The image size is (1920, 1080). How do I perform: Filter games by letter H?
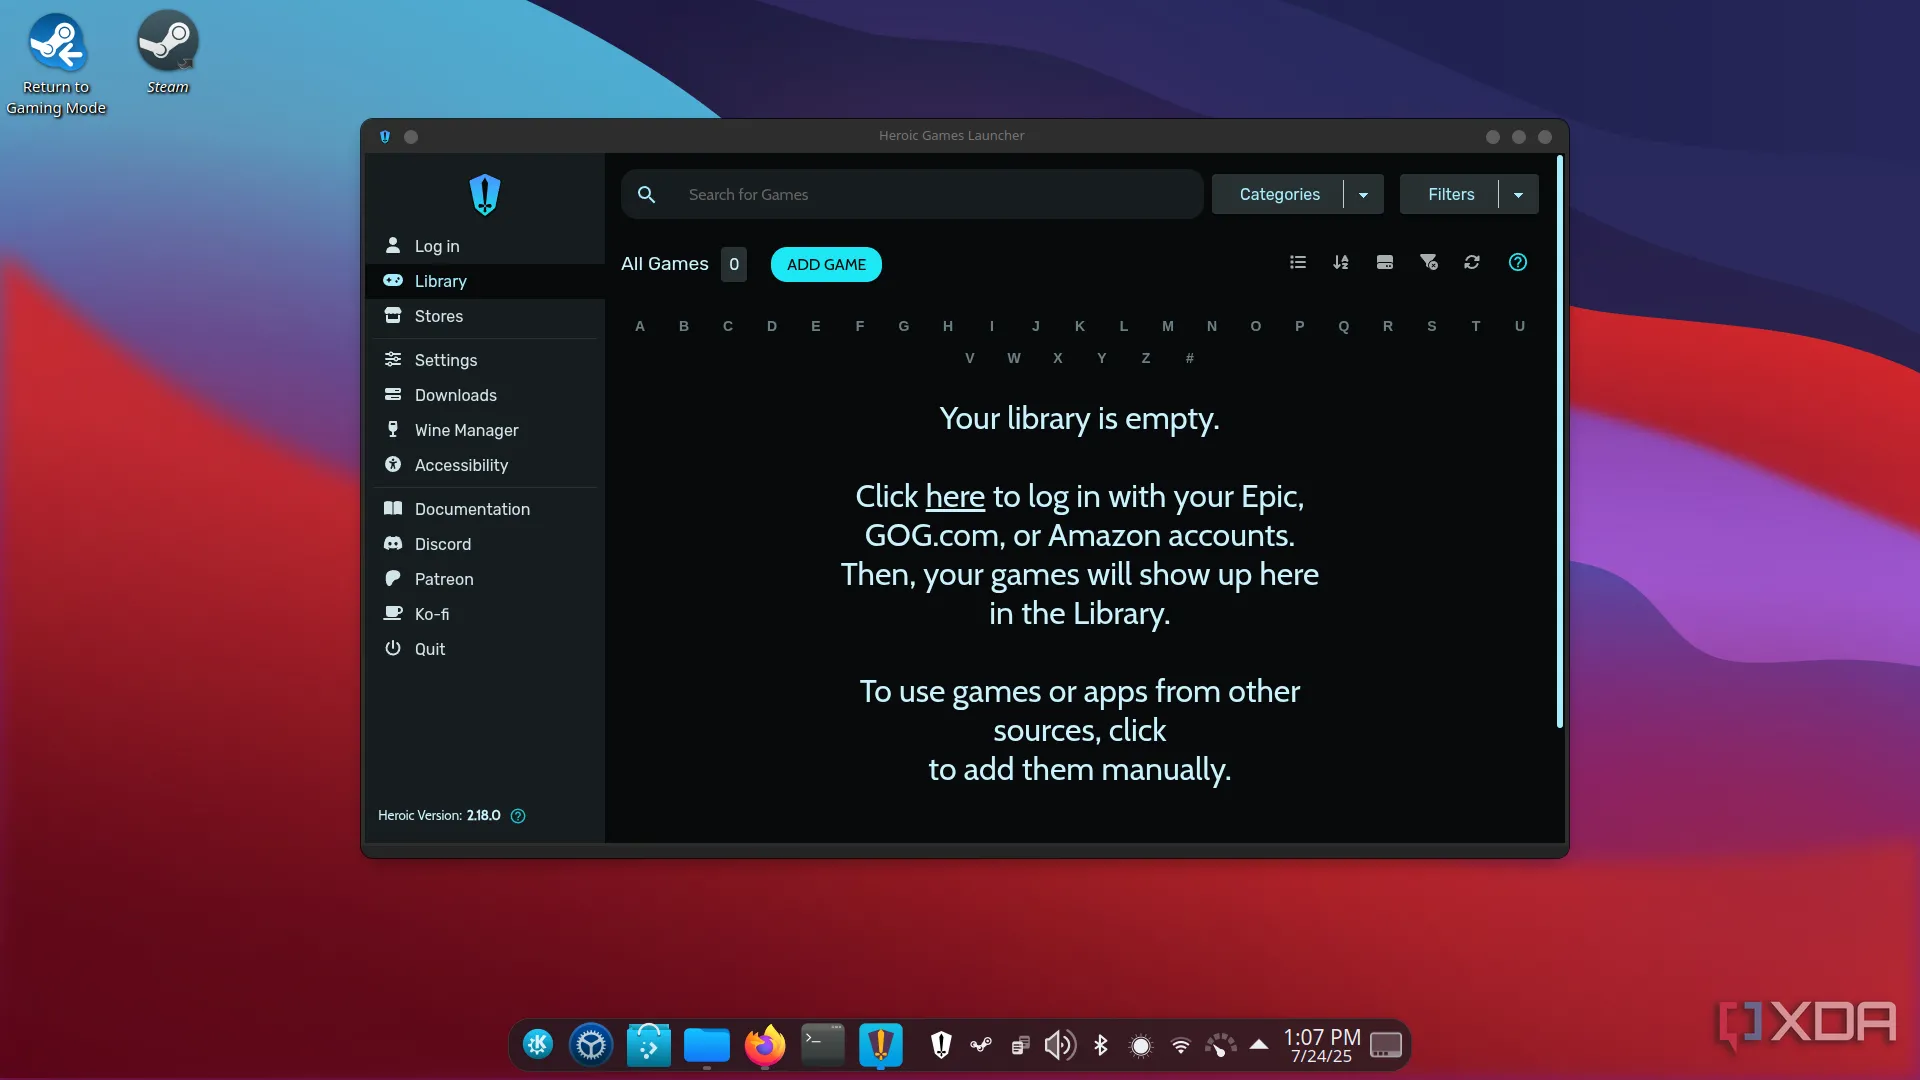pyautogui.click(x=948, y=326)
